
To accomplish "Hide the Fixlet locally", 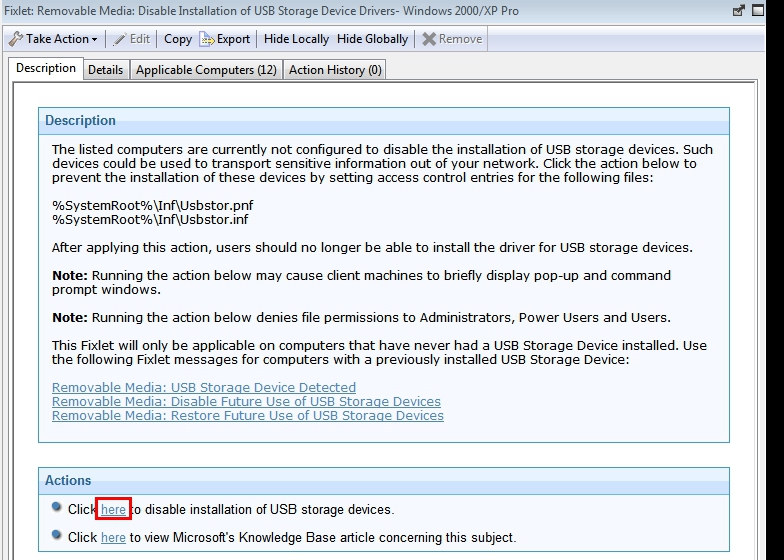I will click(296, 39).
